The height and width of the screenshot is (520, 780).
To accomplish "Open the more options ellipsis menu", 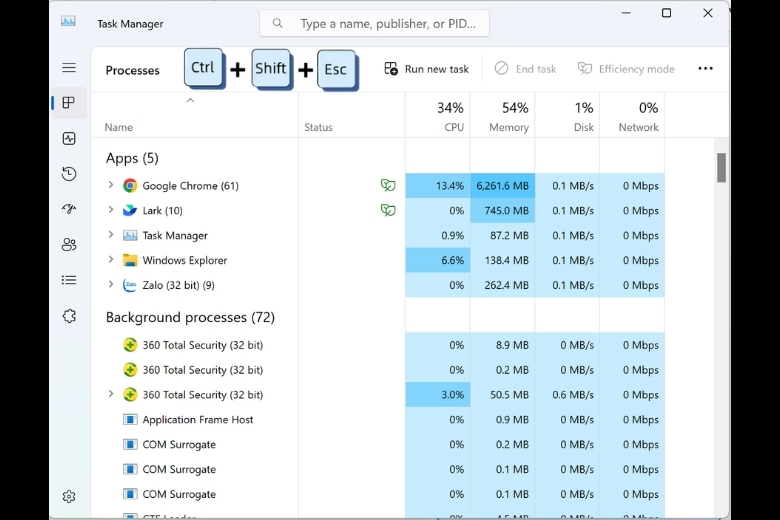I will [705, 69].
